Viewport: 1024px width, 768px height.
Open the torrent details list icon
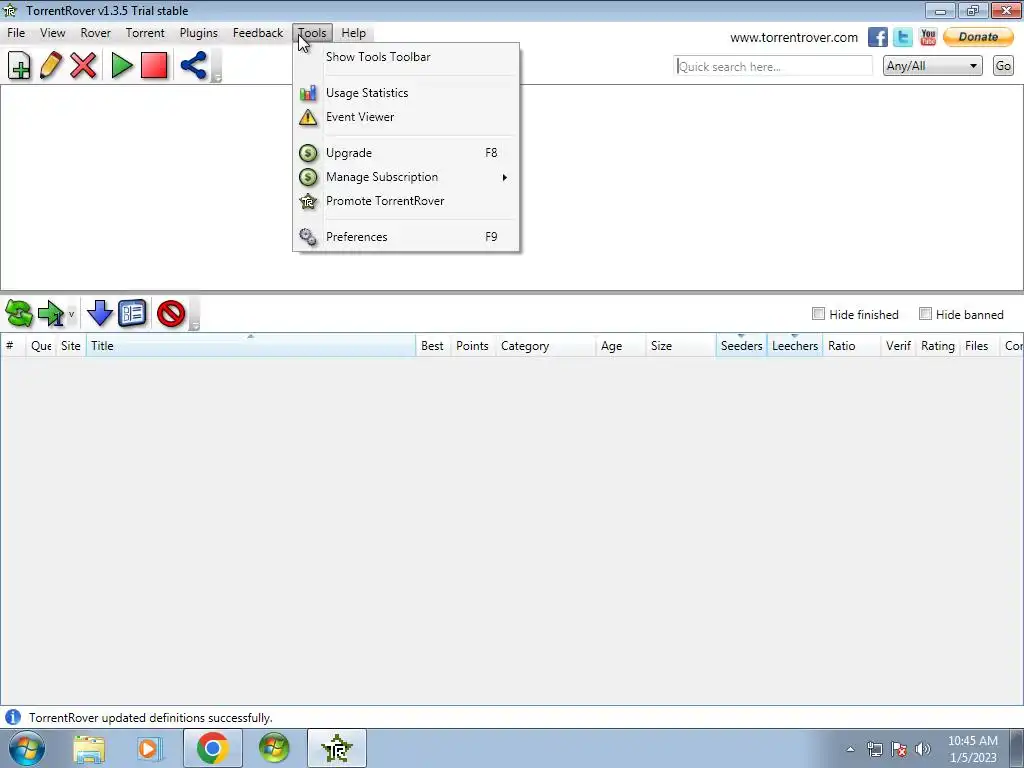pos(133,313)
